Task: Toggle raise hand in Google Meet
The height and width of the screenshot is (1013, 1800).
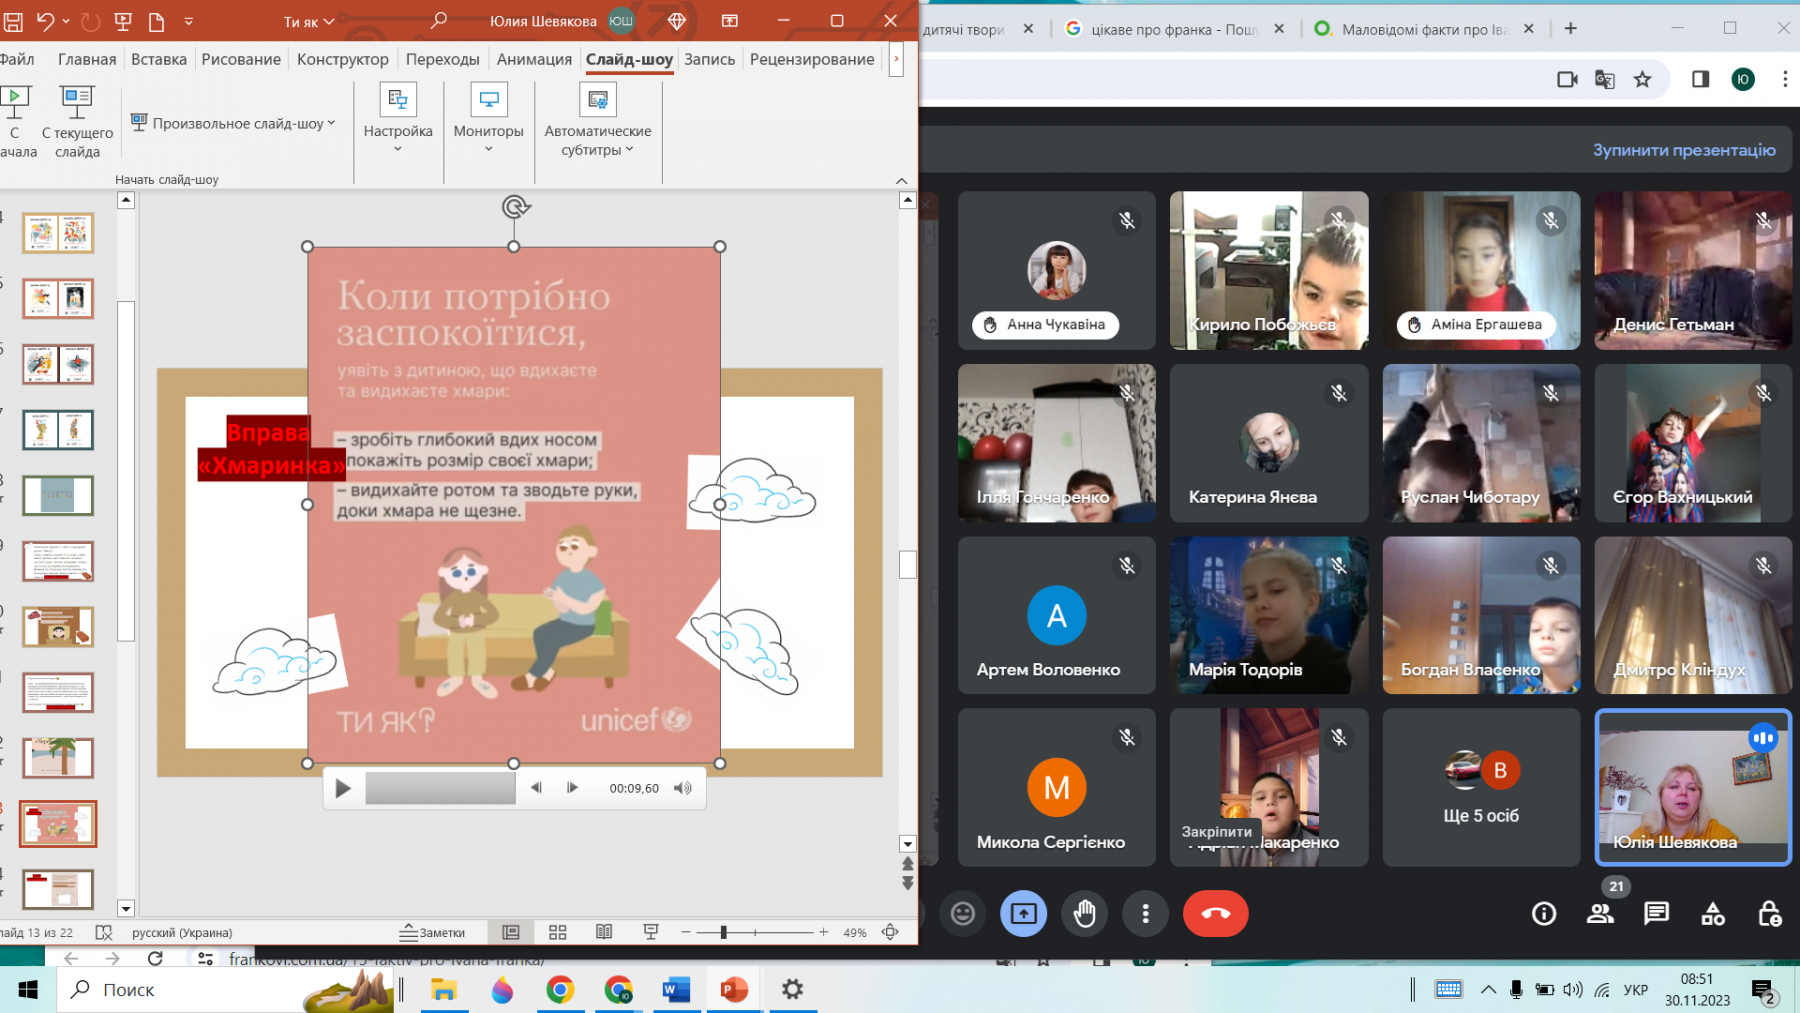Action: (1085, 913)
